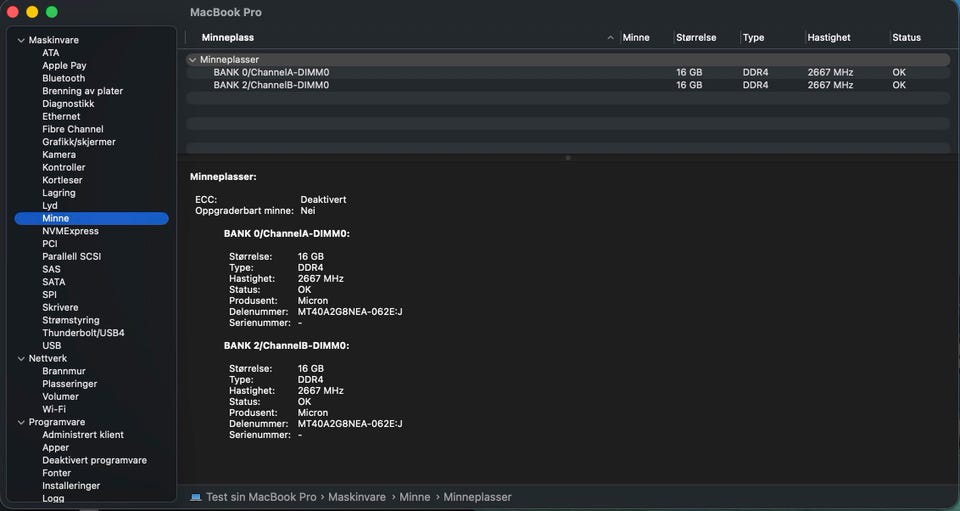Collapse the Maskinvare section
The width and height of the screenshot is (960, 511).
pyautogui.click(x=21, y=40)
